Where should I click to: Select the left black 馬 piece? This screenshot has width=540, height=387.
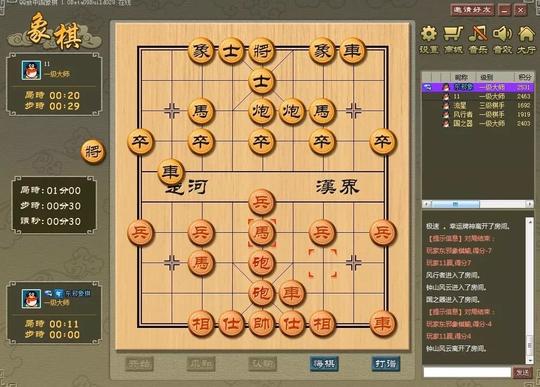(x=201, y=111)
